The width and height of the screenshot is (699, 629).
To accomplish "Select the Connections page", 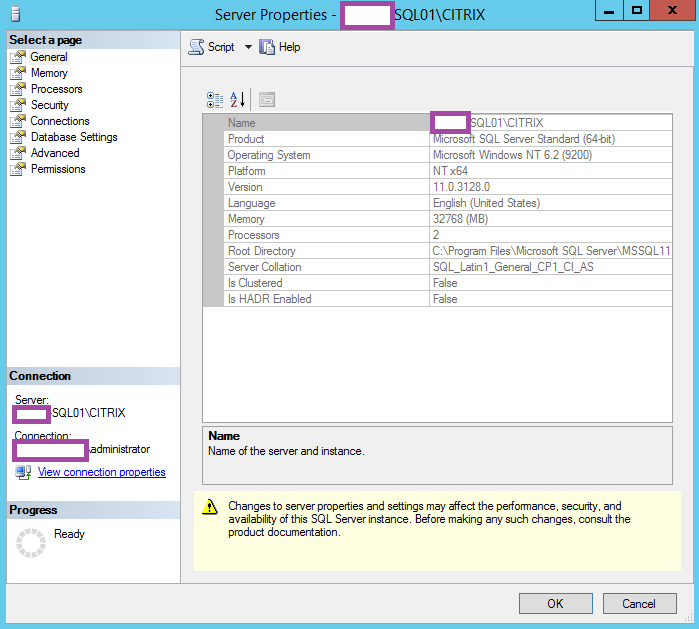I will pyautogui.click(x=60, y=121).
